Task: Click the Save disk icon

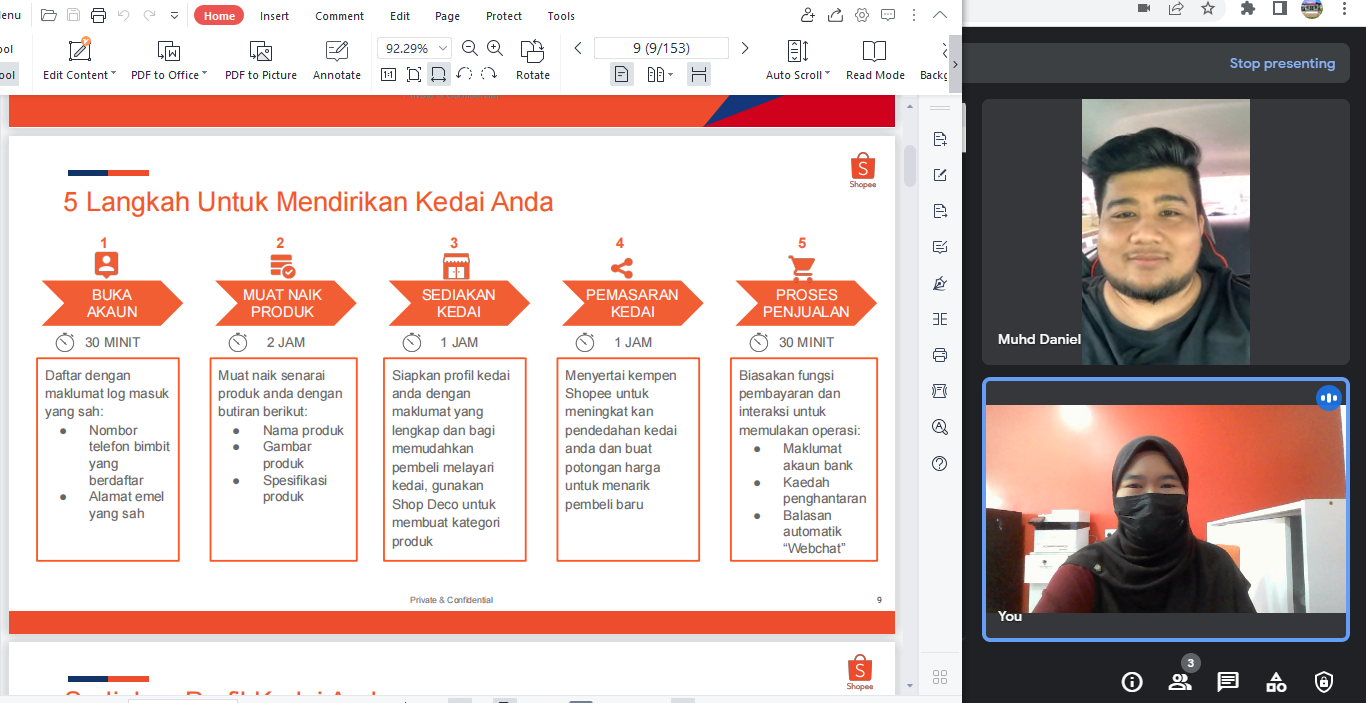Action: pos(73,15)
